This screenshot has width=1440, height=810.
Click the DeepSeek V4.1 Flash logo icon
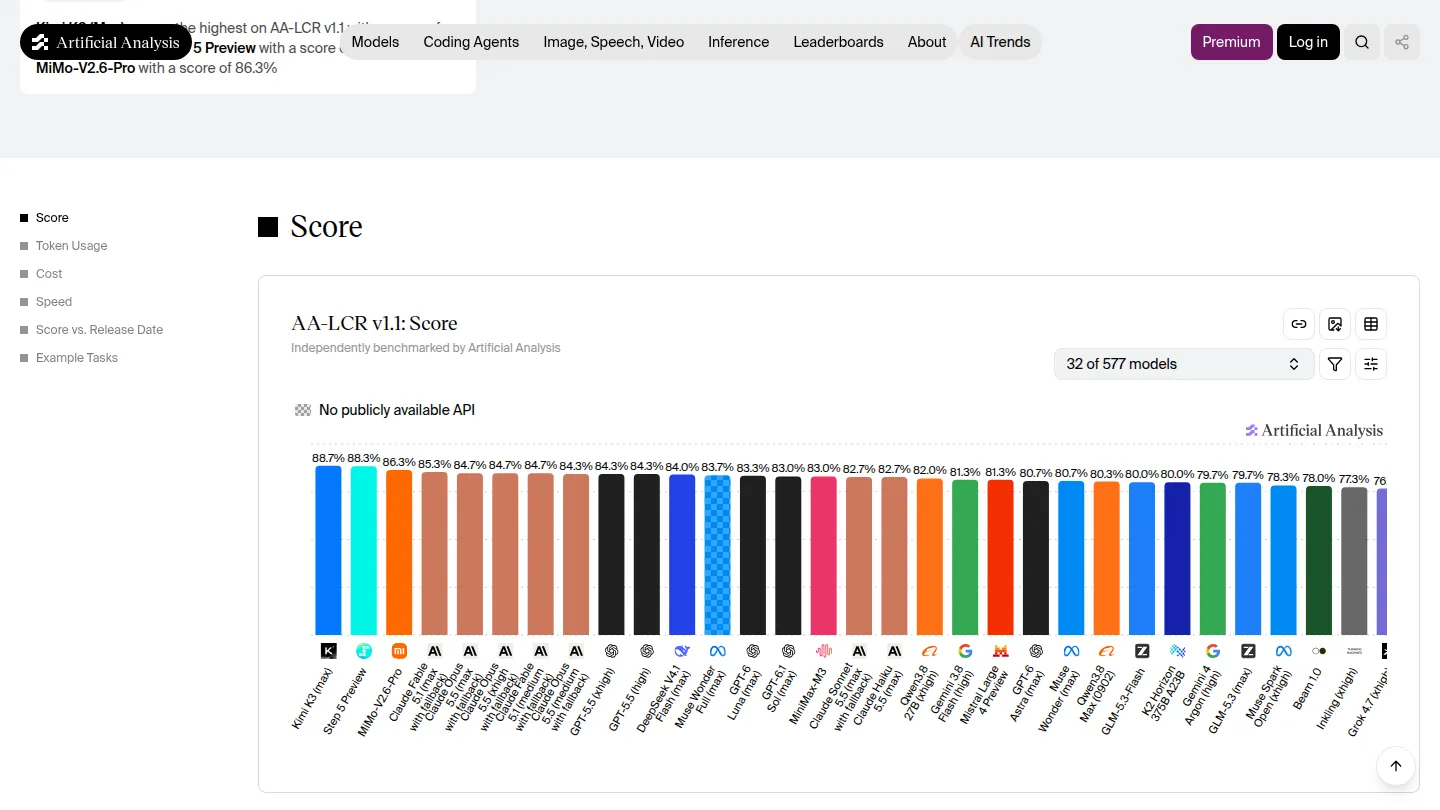(682, 651)
